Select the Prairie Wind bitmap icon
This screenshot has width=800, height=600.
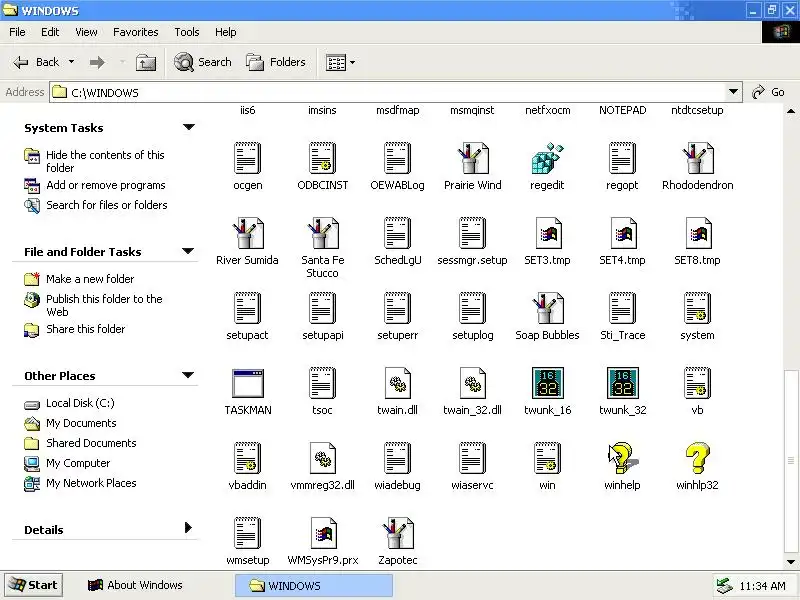472,158
